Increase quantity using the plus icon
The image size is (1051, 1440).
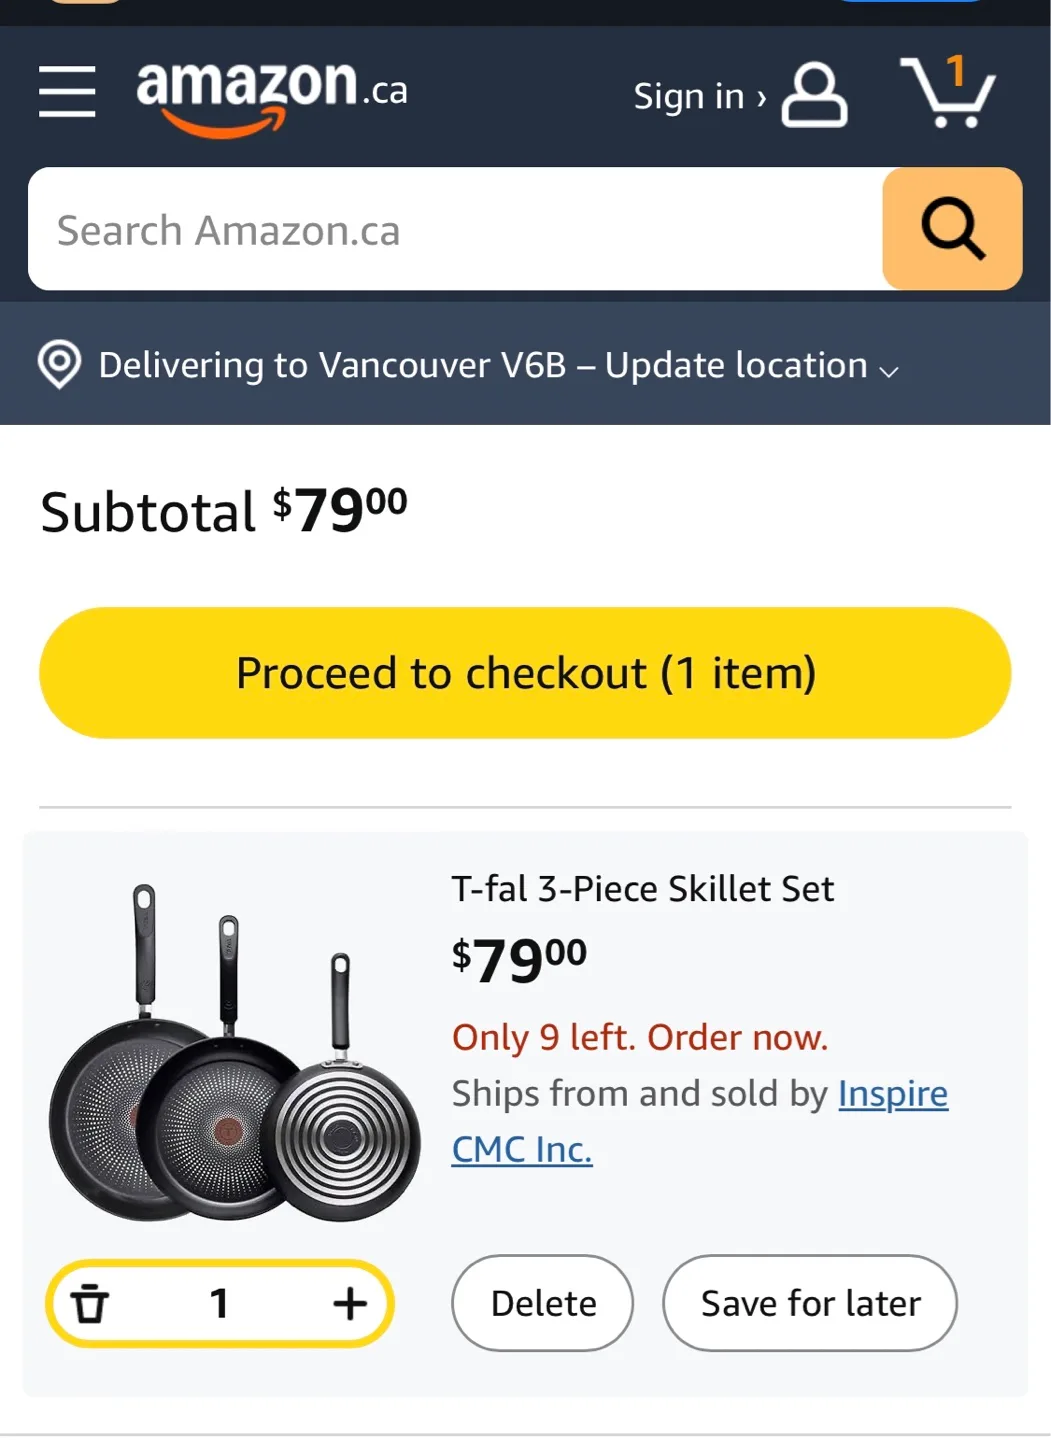[348, 1303]
